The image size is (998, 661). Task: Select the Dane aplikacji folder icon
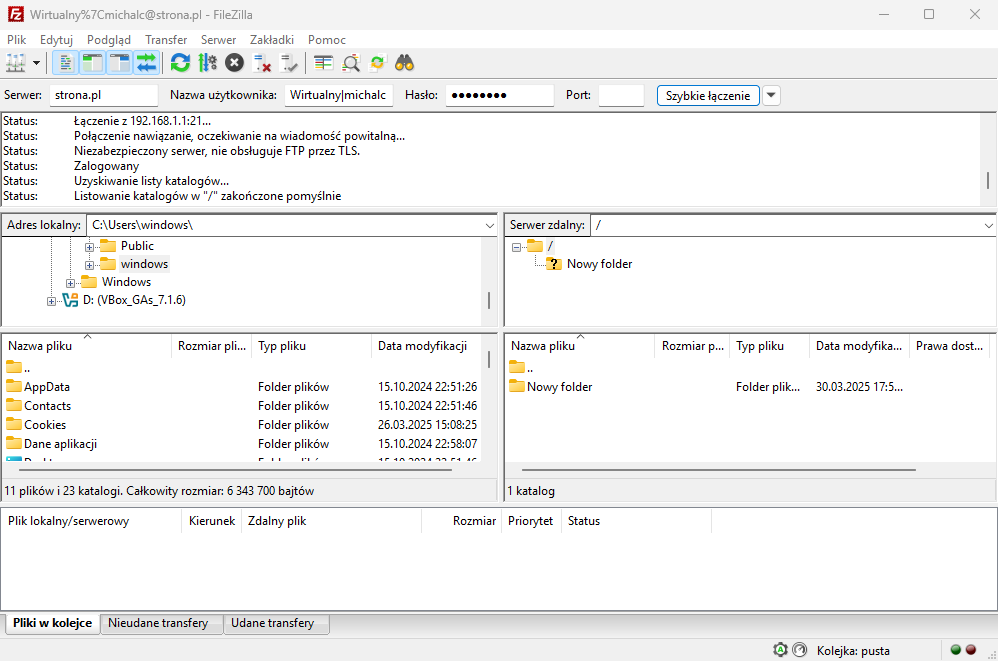coord(14,443)
